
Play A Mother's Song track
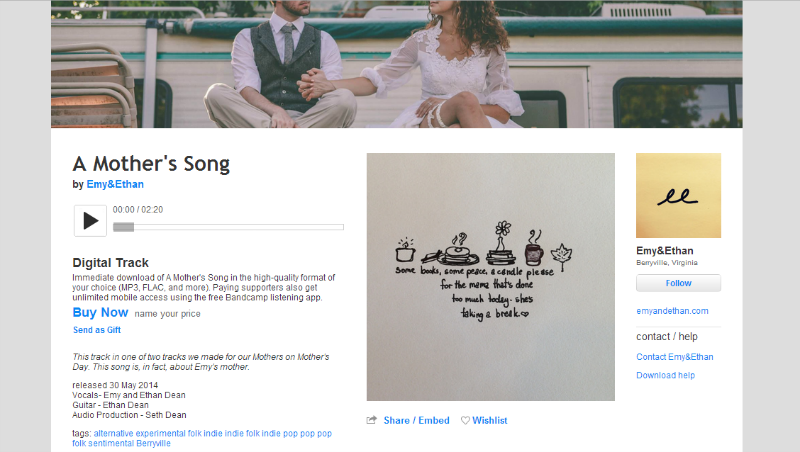pos(90,221)
